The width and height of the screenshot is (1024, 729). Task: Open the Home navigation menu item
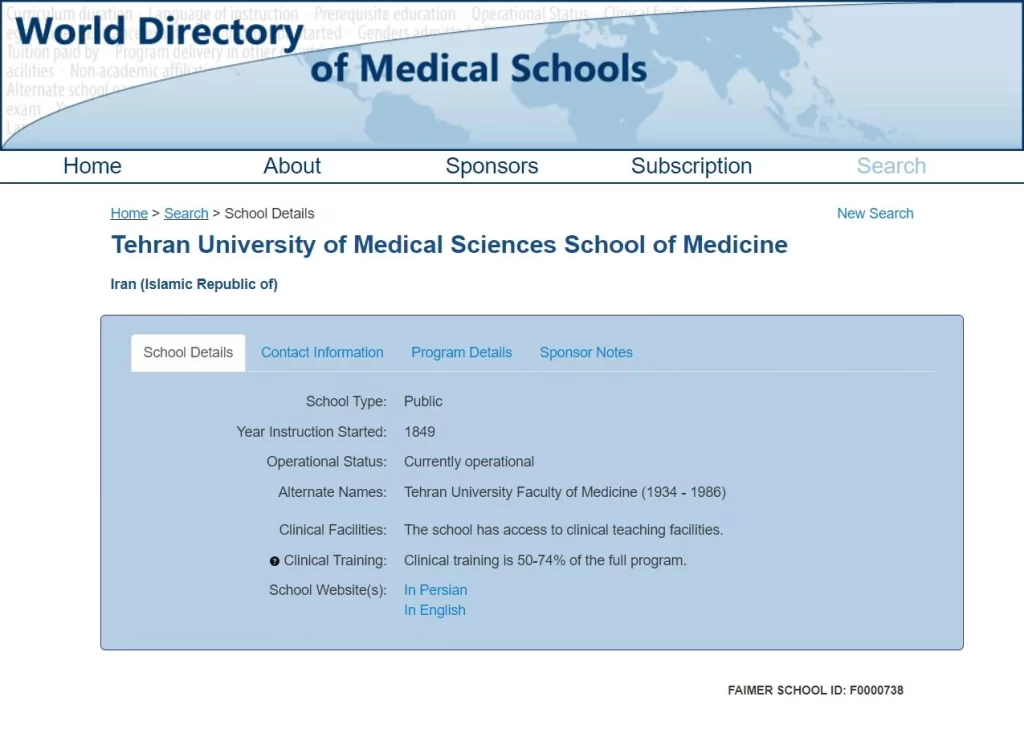[x=92, y=166]
